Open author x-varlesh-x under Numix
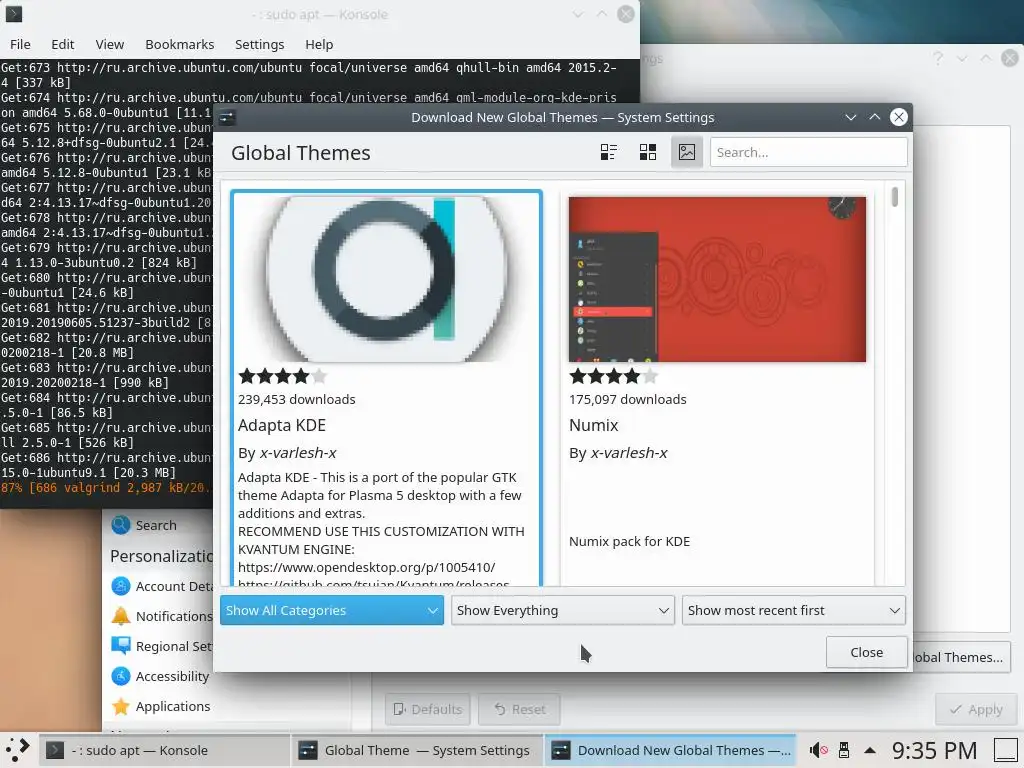This screenshot has height=768, width=1024. [629, 453]
